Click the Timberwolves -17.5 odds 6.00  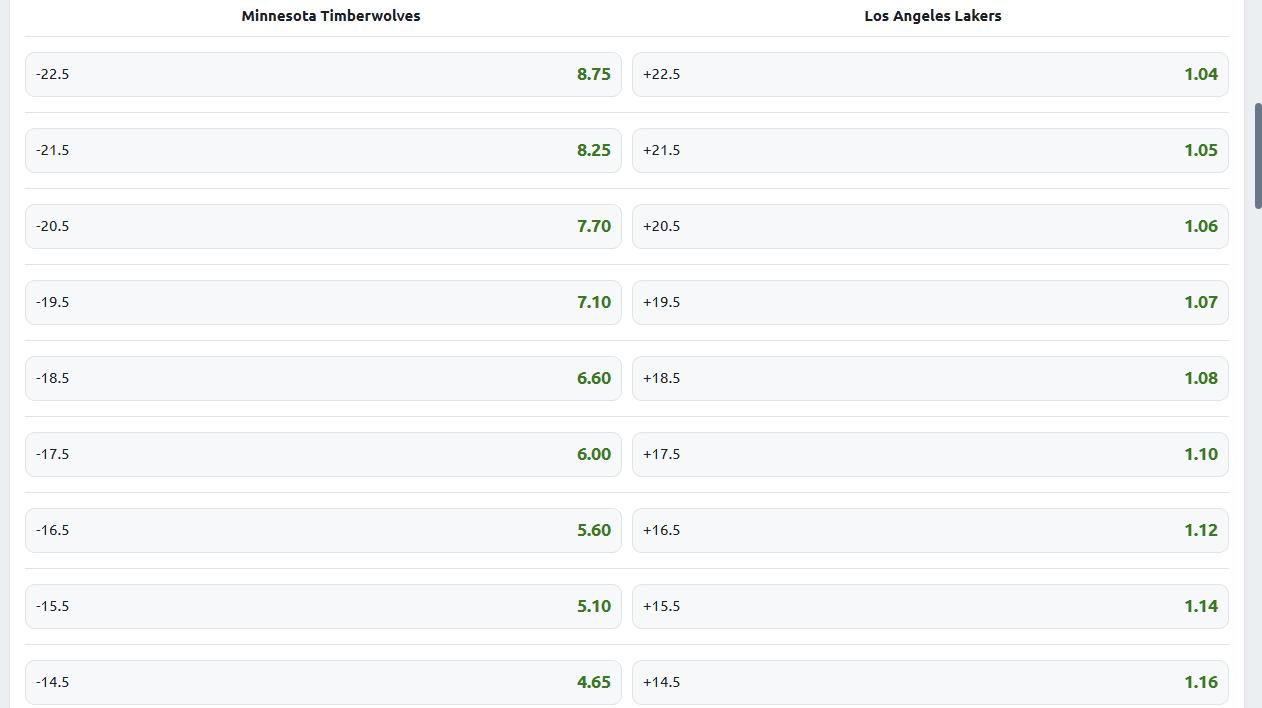323,455
